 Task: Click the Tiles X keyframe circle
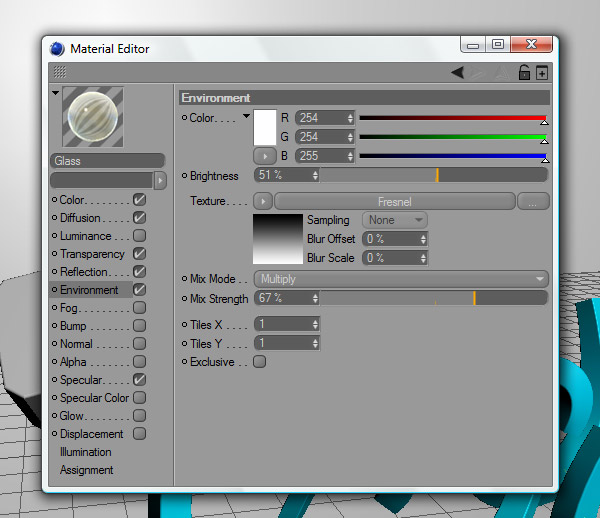point(184,324)
